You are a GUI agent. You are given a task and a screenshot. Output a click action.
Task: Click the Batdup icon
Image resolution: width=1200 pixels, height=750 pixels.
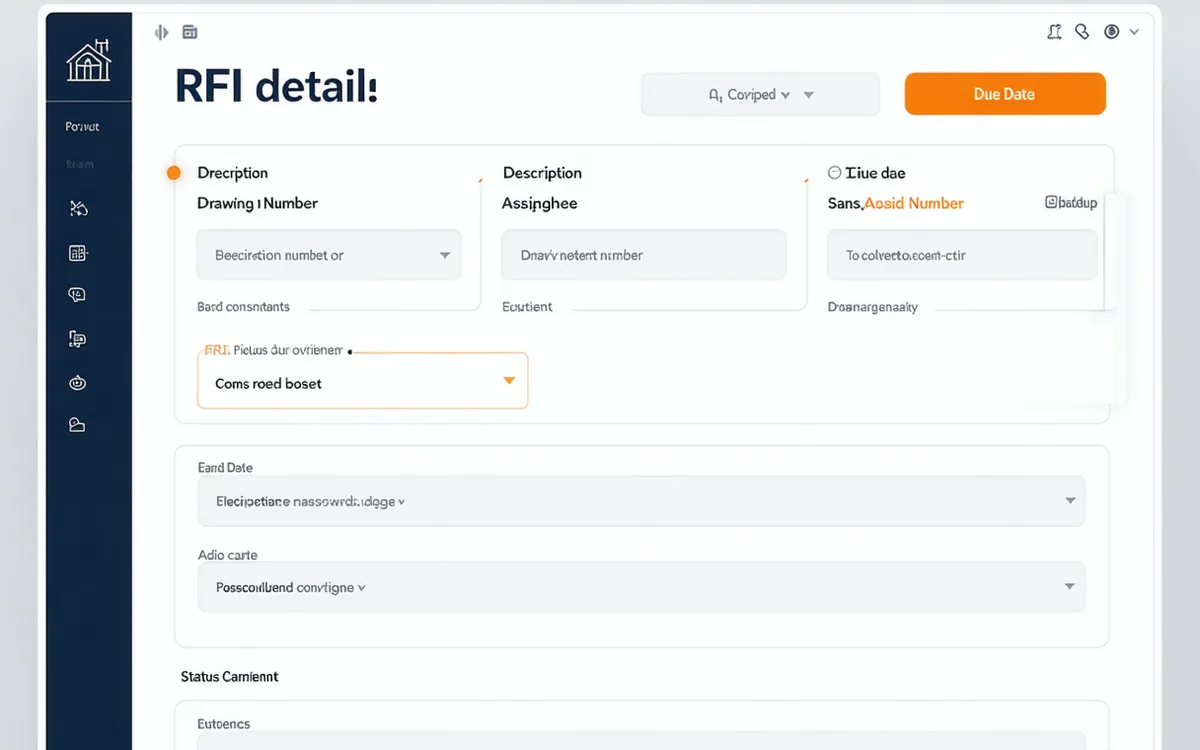pyautogui.click(x=1071, y=202)
